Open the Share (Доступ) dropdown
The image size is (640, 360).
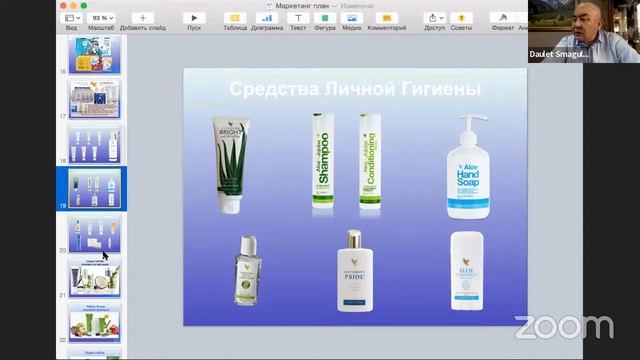(x=435, y=18)
